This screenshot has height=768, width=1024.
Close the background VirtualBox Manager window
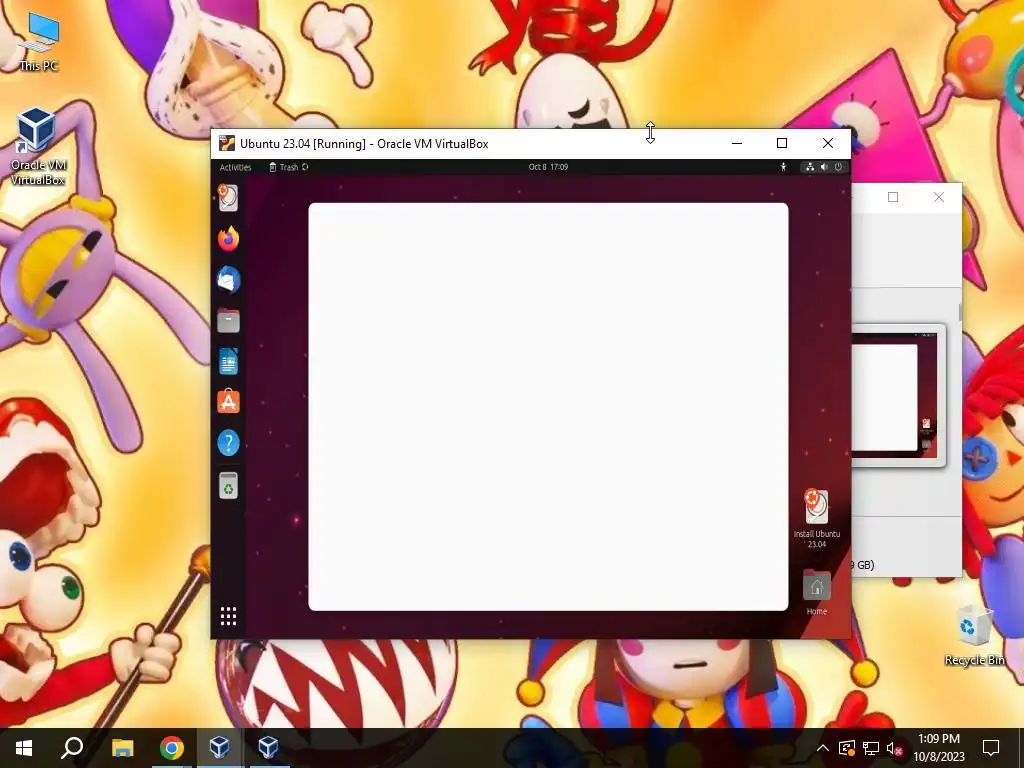click(938, 197)
